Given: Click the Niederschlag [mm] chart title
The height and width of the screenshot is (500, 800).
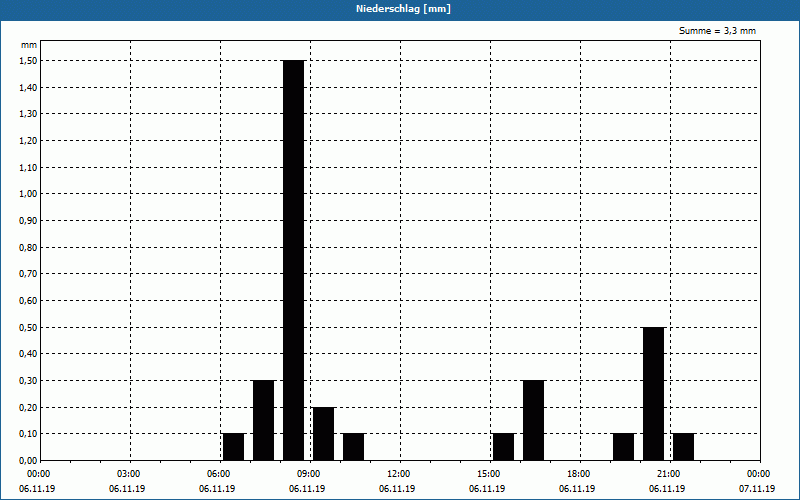Looking at the screenshot, I should [x=403, y=9].
